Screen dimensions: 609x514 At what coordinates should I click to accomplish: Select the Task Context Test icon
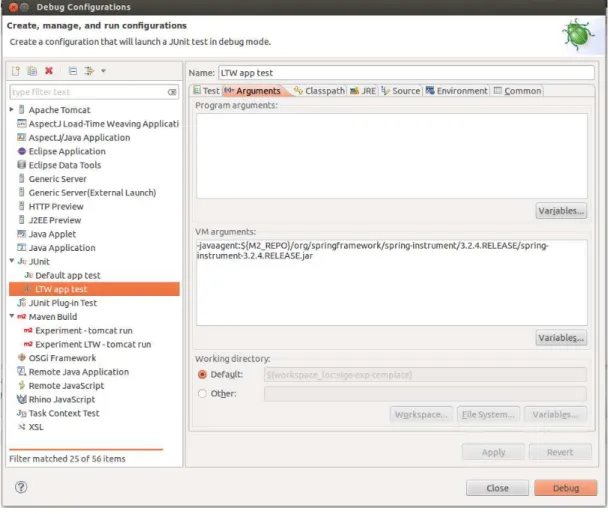coord(22,413)
